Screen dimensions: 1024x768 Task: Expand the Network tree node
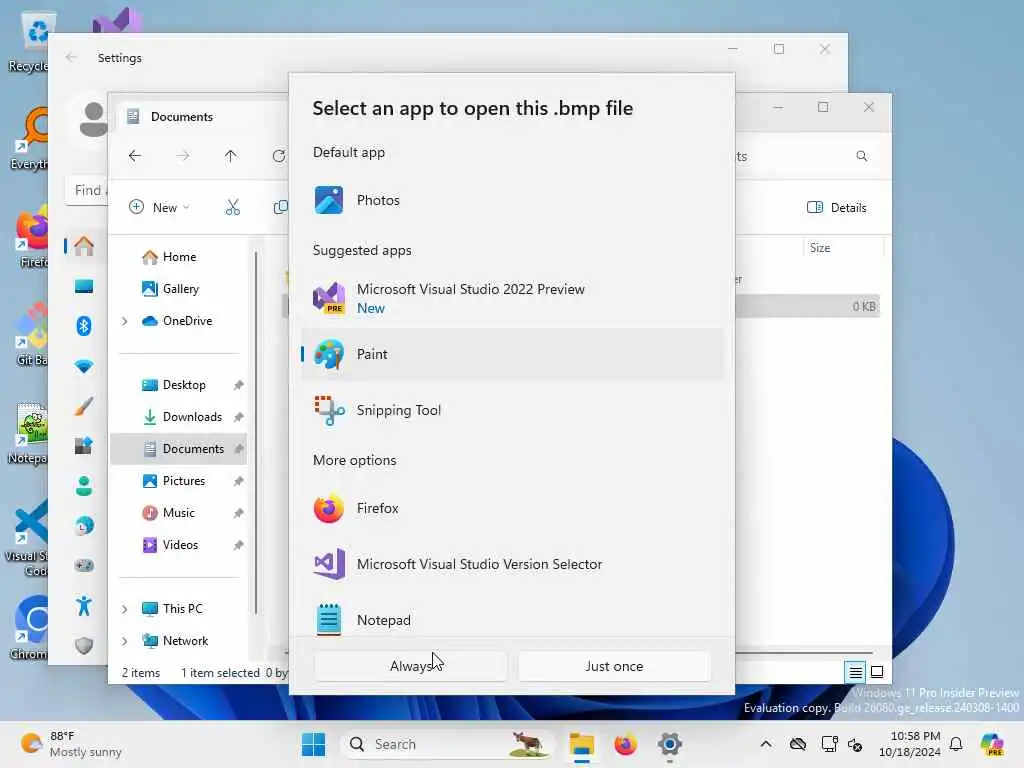coord(124,641)
